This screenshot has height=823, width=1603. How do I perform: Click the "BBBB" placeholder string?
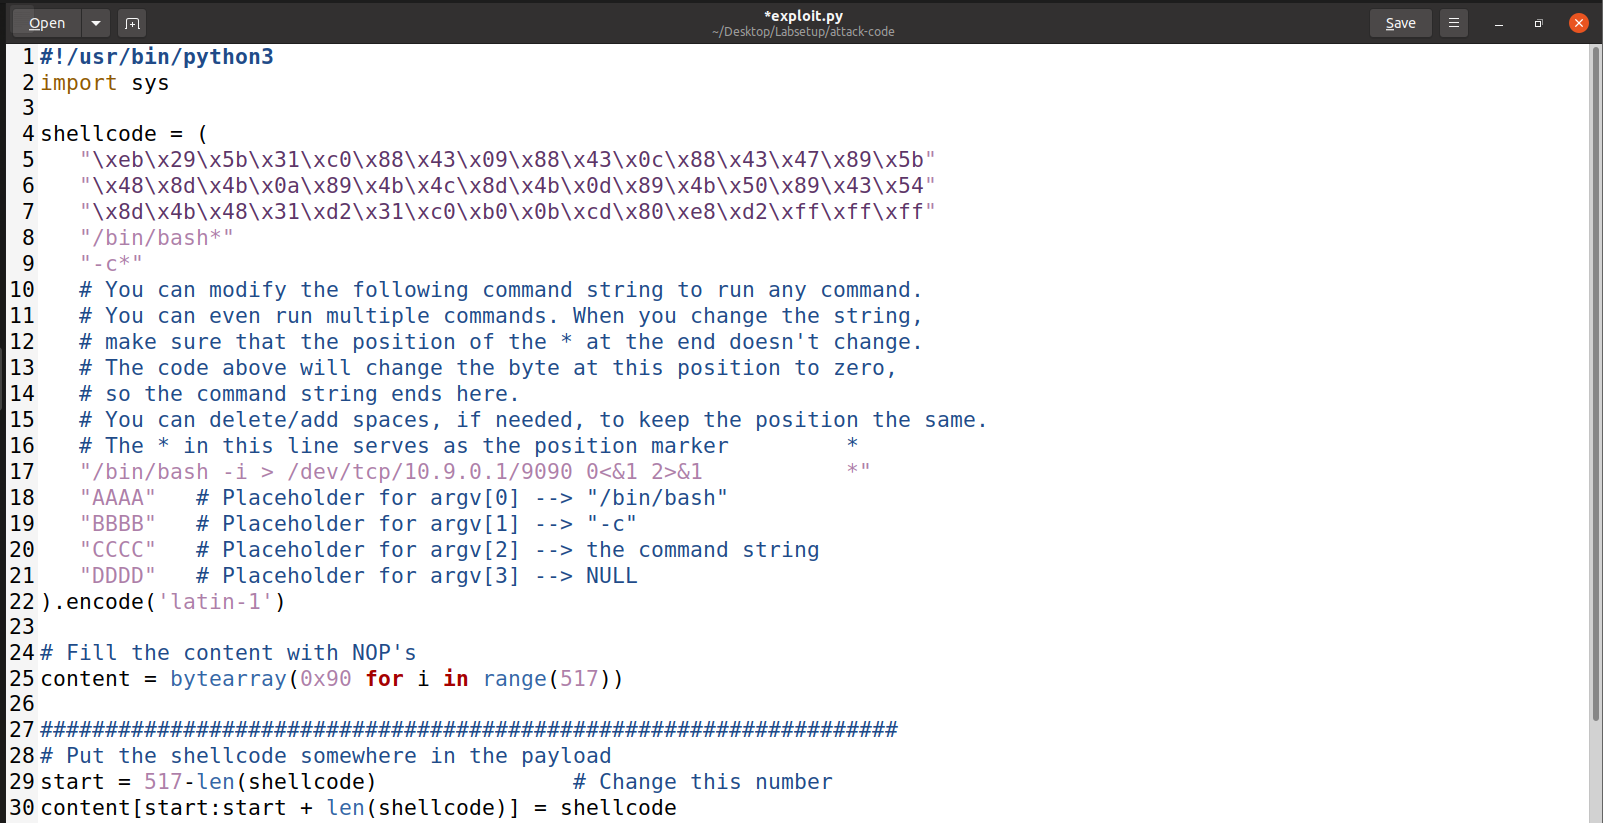[118, 524]
